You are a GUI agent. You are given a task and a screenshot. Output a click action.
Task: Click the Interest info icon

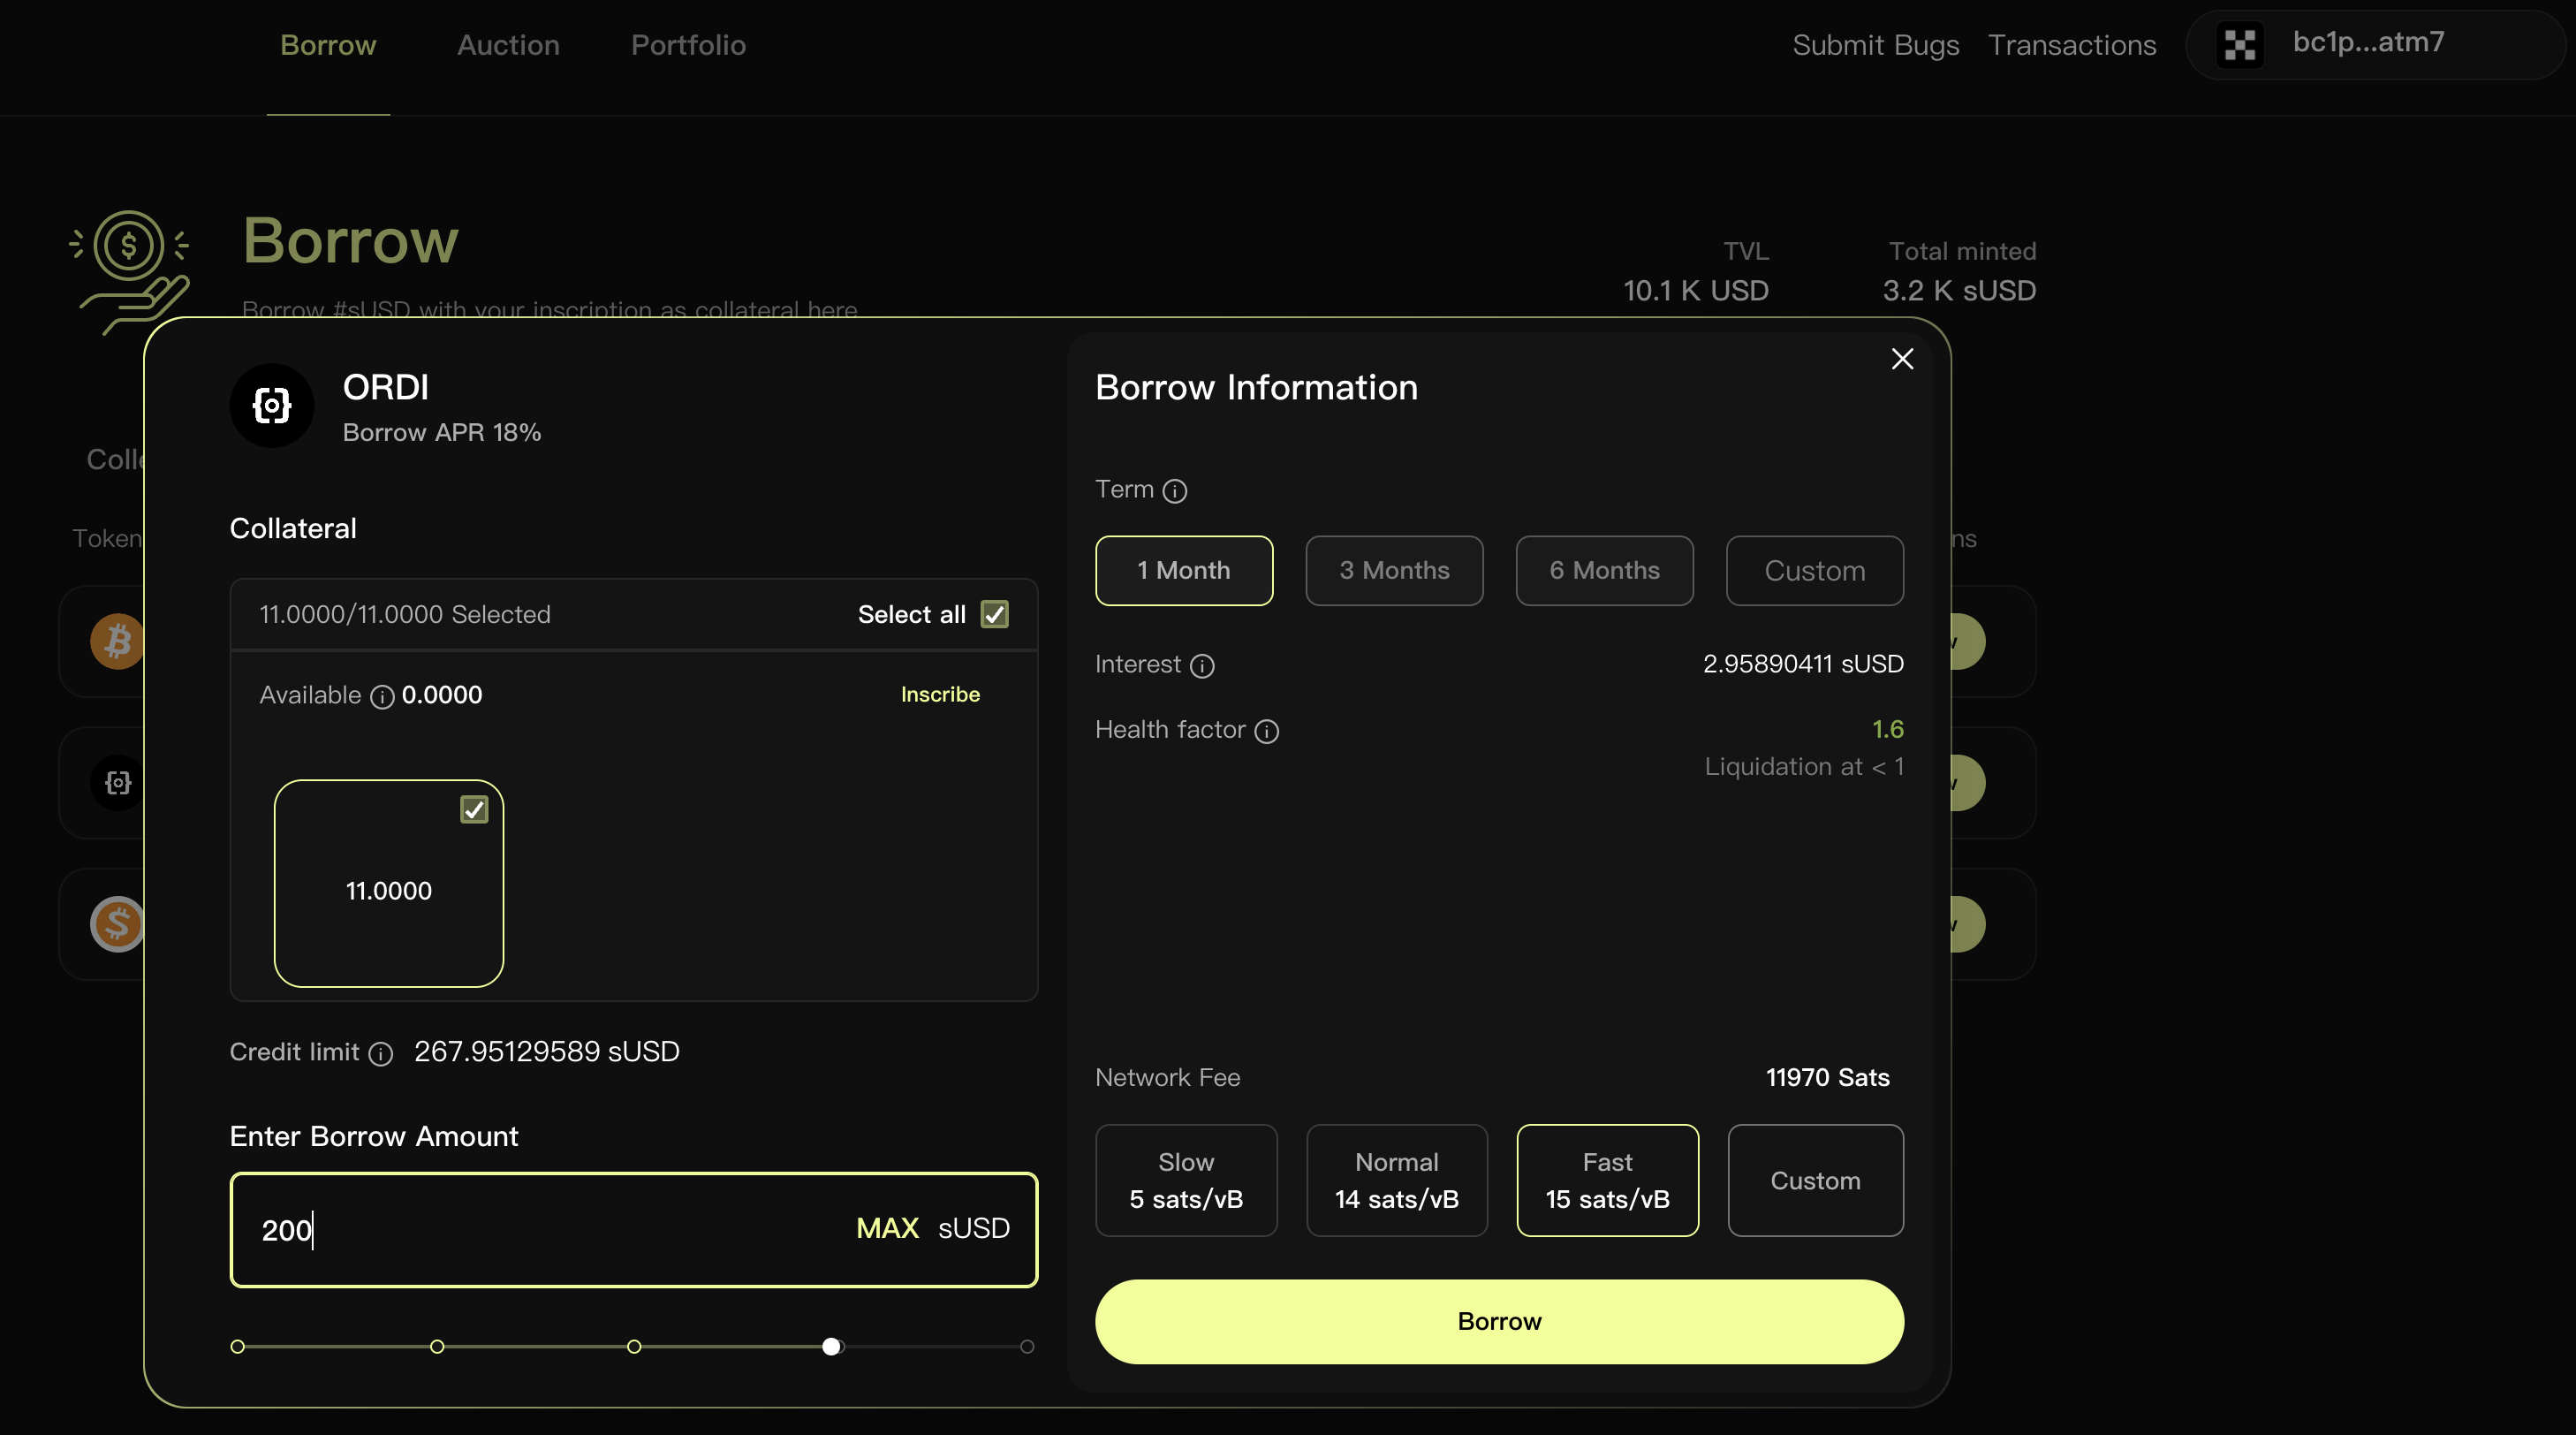(x=1202, y=666)
